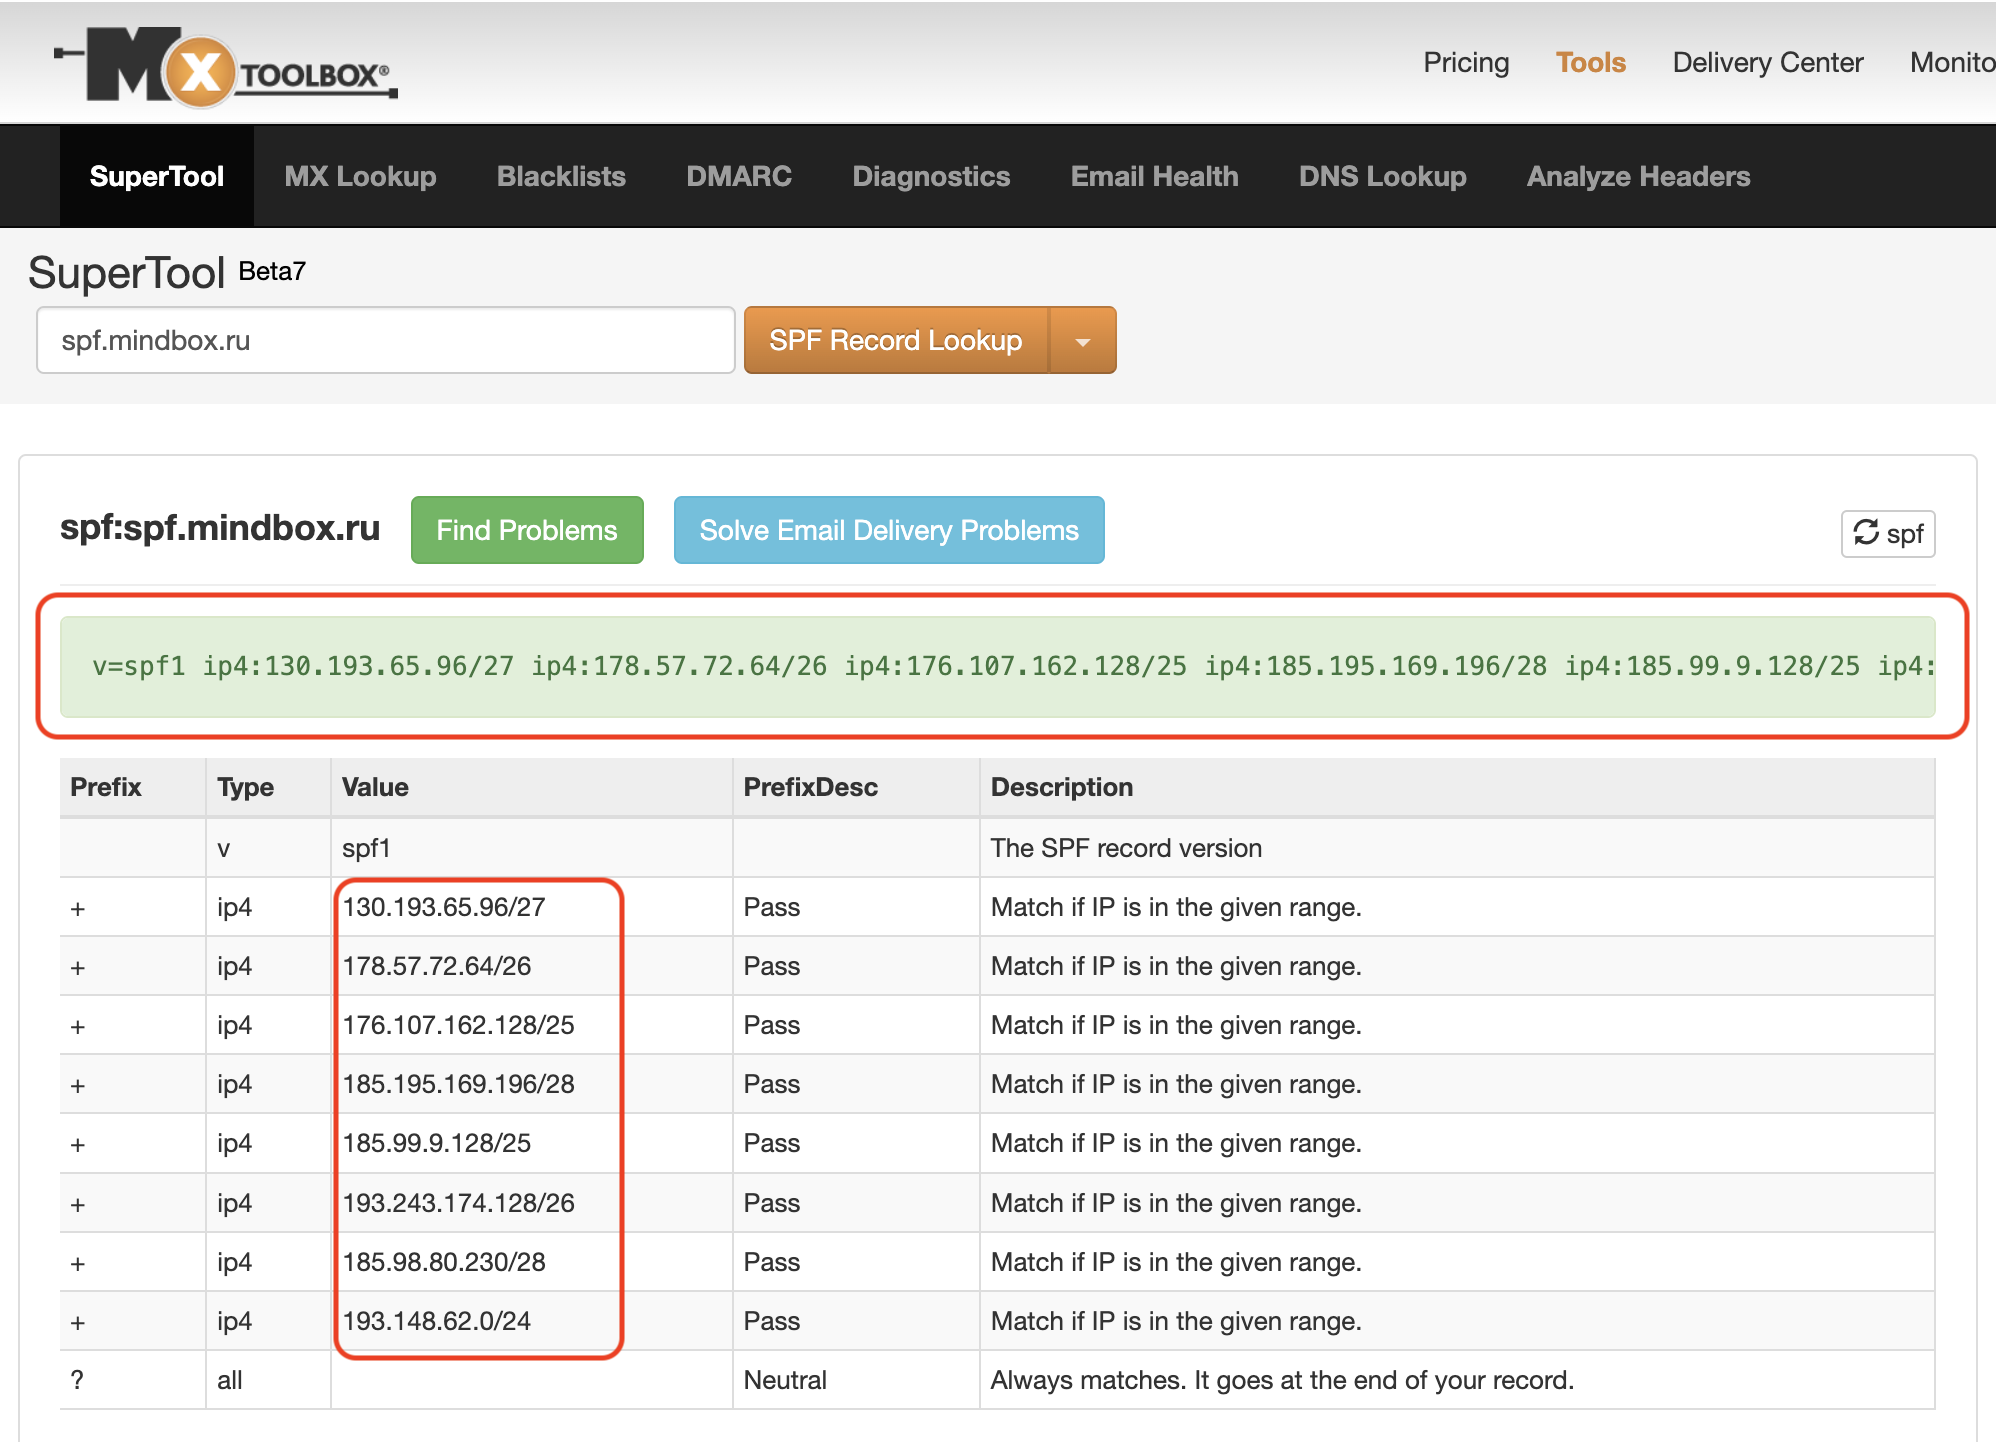The image size is (1996, 1442).
Task: Select the value 178.57.72.64/26
Action: coord(437,966)
